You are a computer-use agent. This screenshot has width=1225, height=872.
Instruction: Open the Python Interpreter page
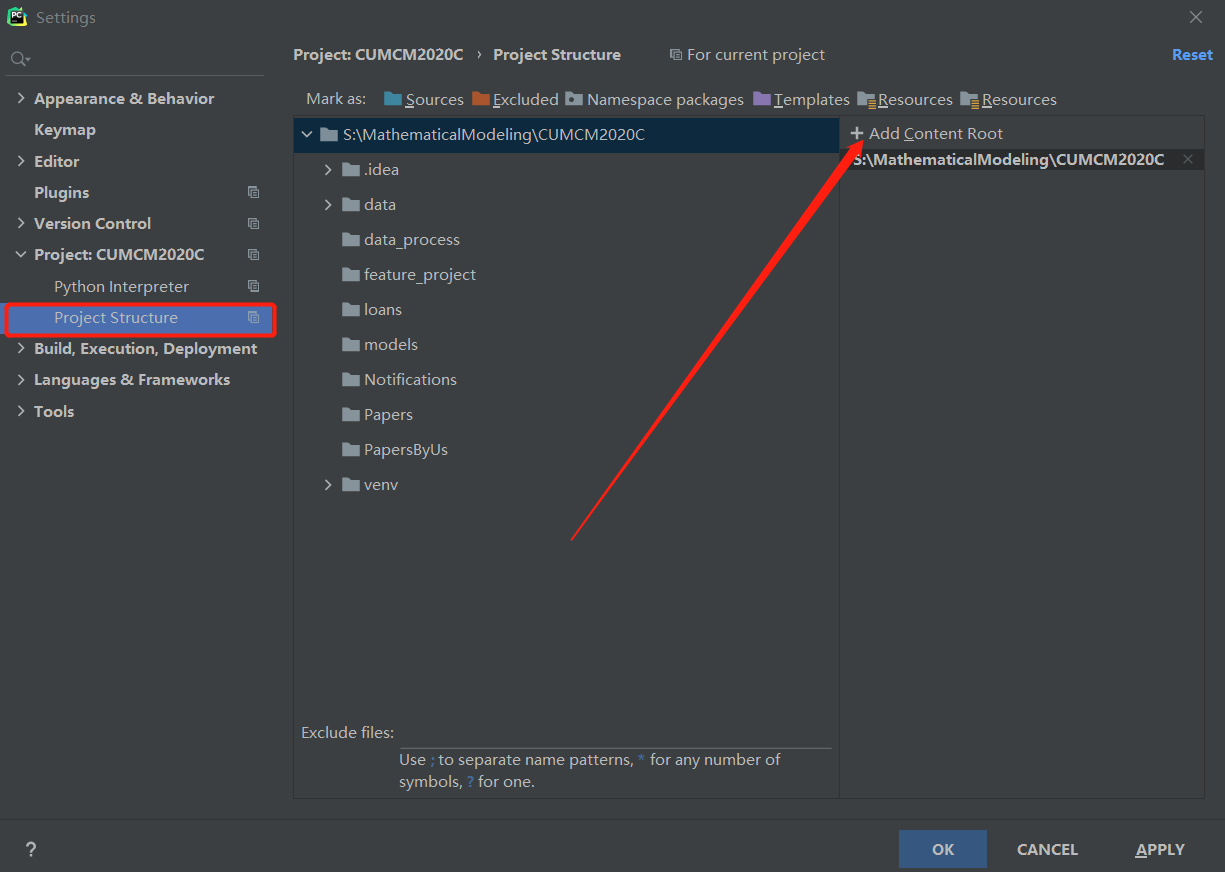[x=121, y=286]
